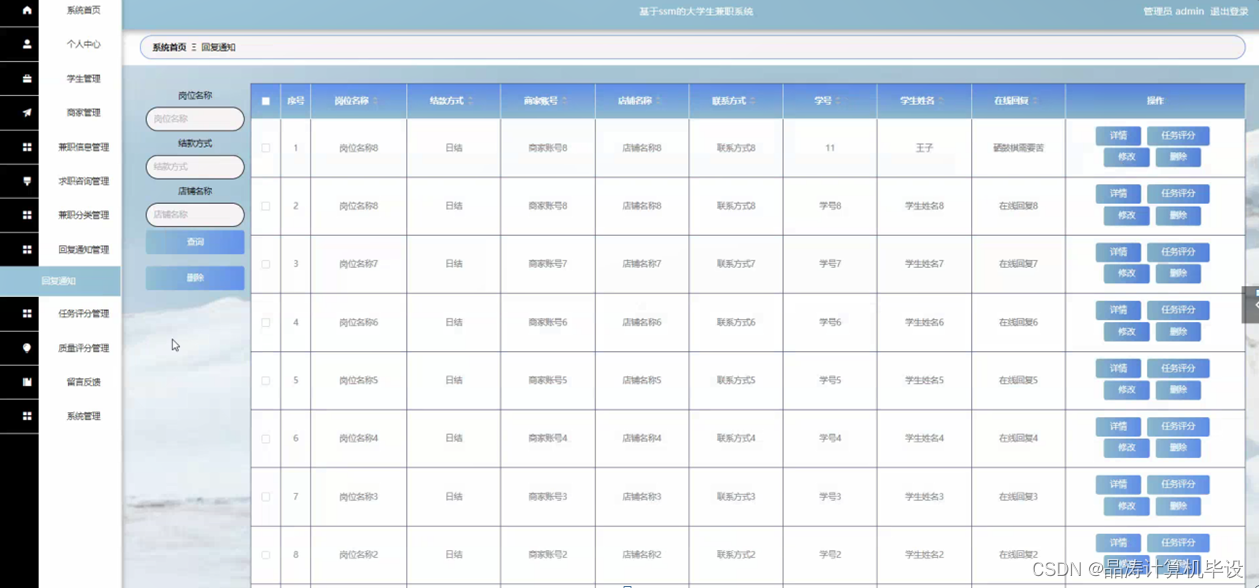Open 任务评分管理 in the sidebar

(x=83, y=314)
